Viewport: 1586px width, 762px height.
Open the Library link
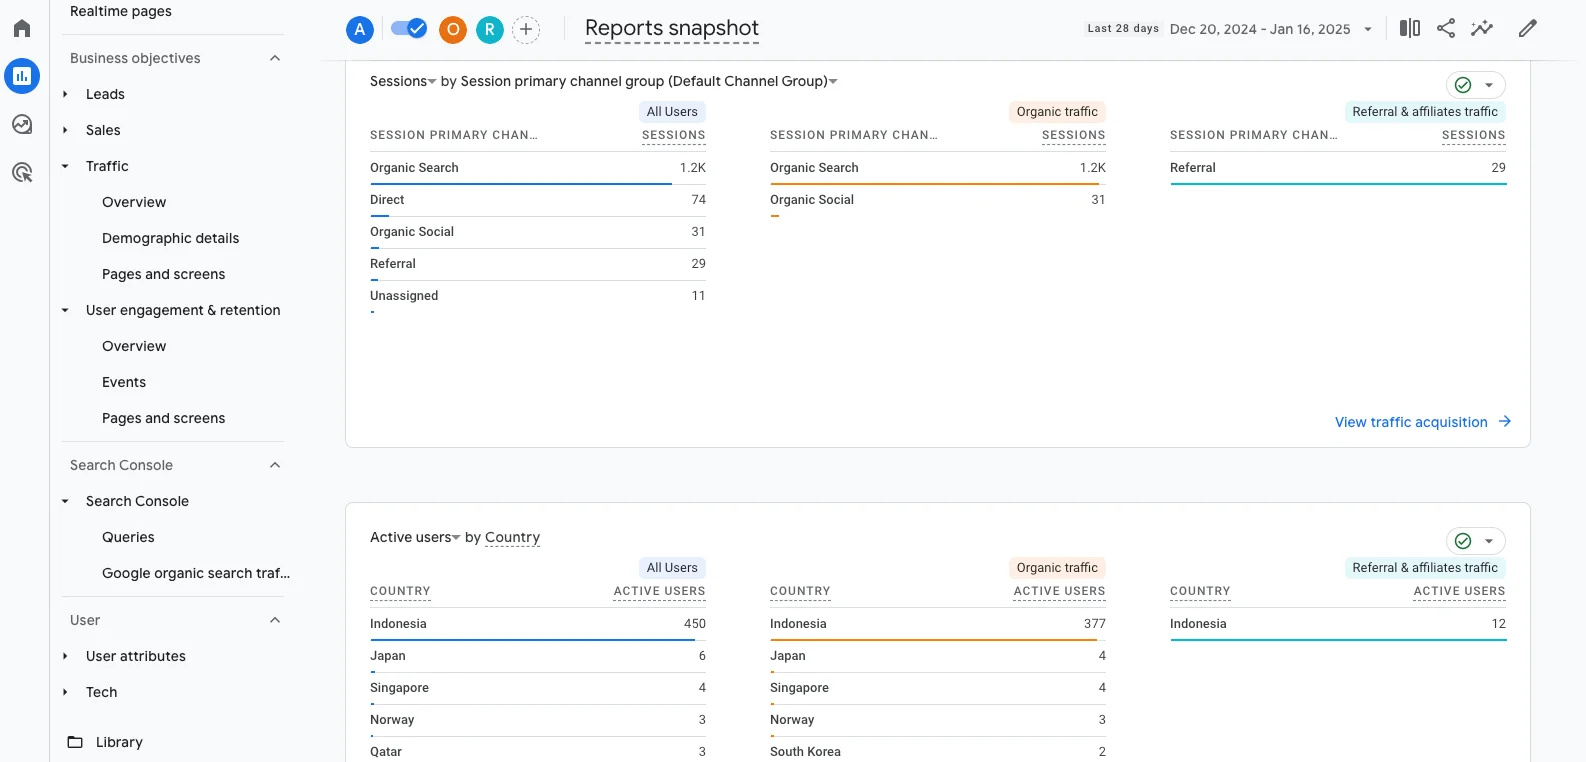(119, 742)
